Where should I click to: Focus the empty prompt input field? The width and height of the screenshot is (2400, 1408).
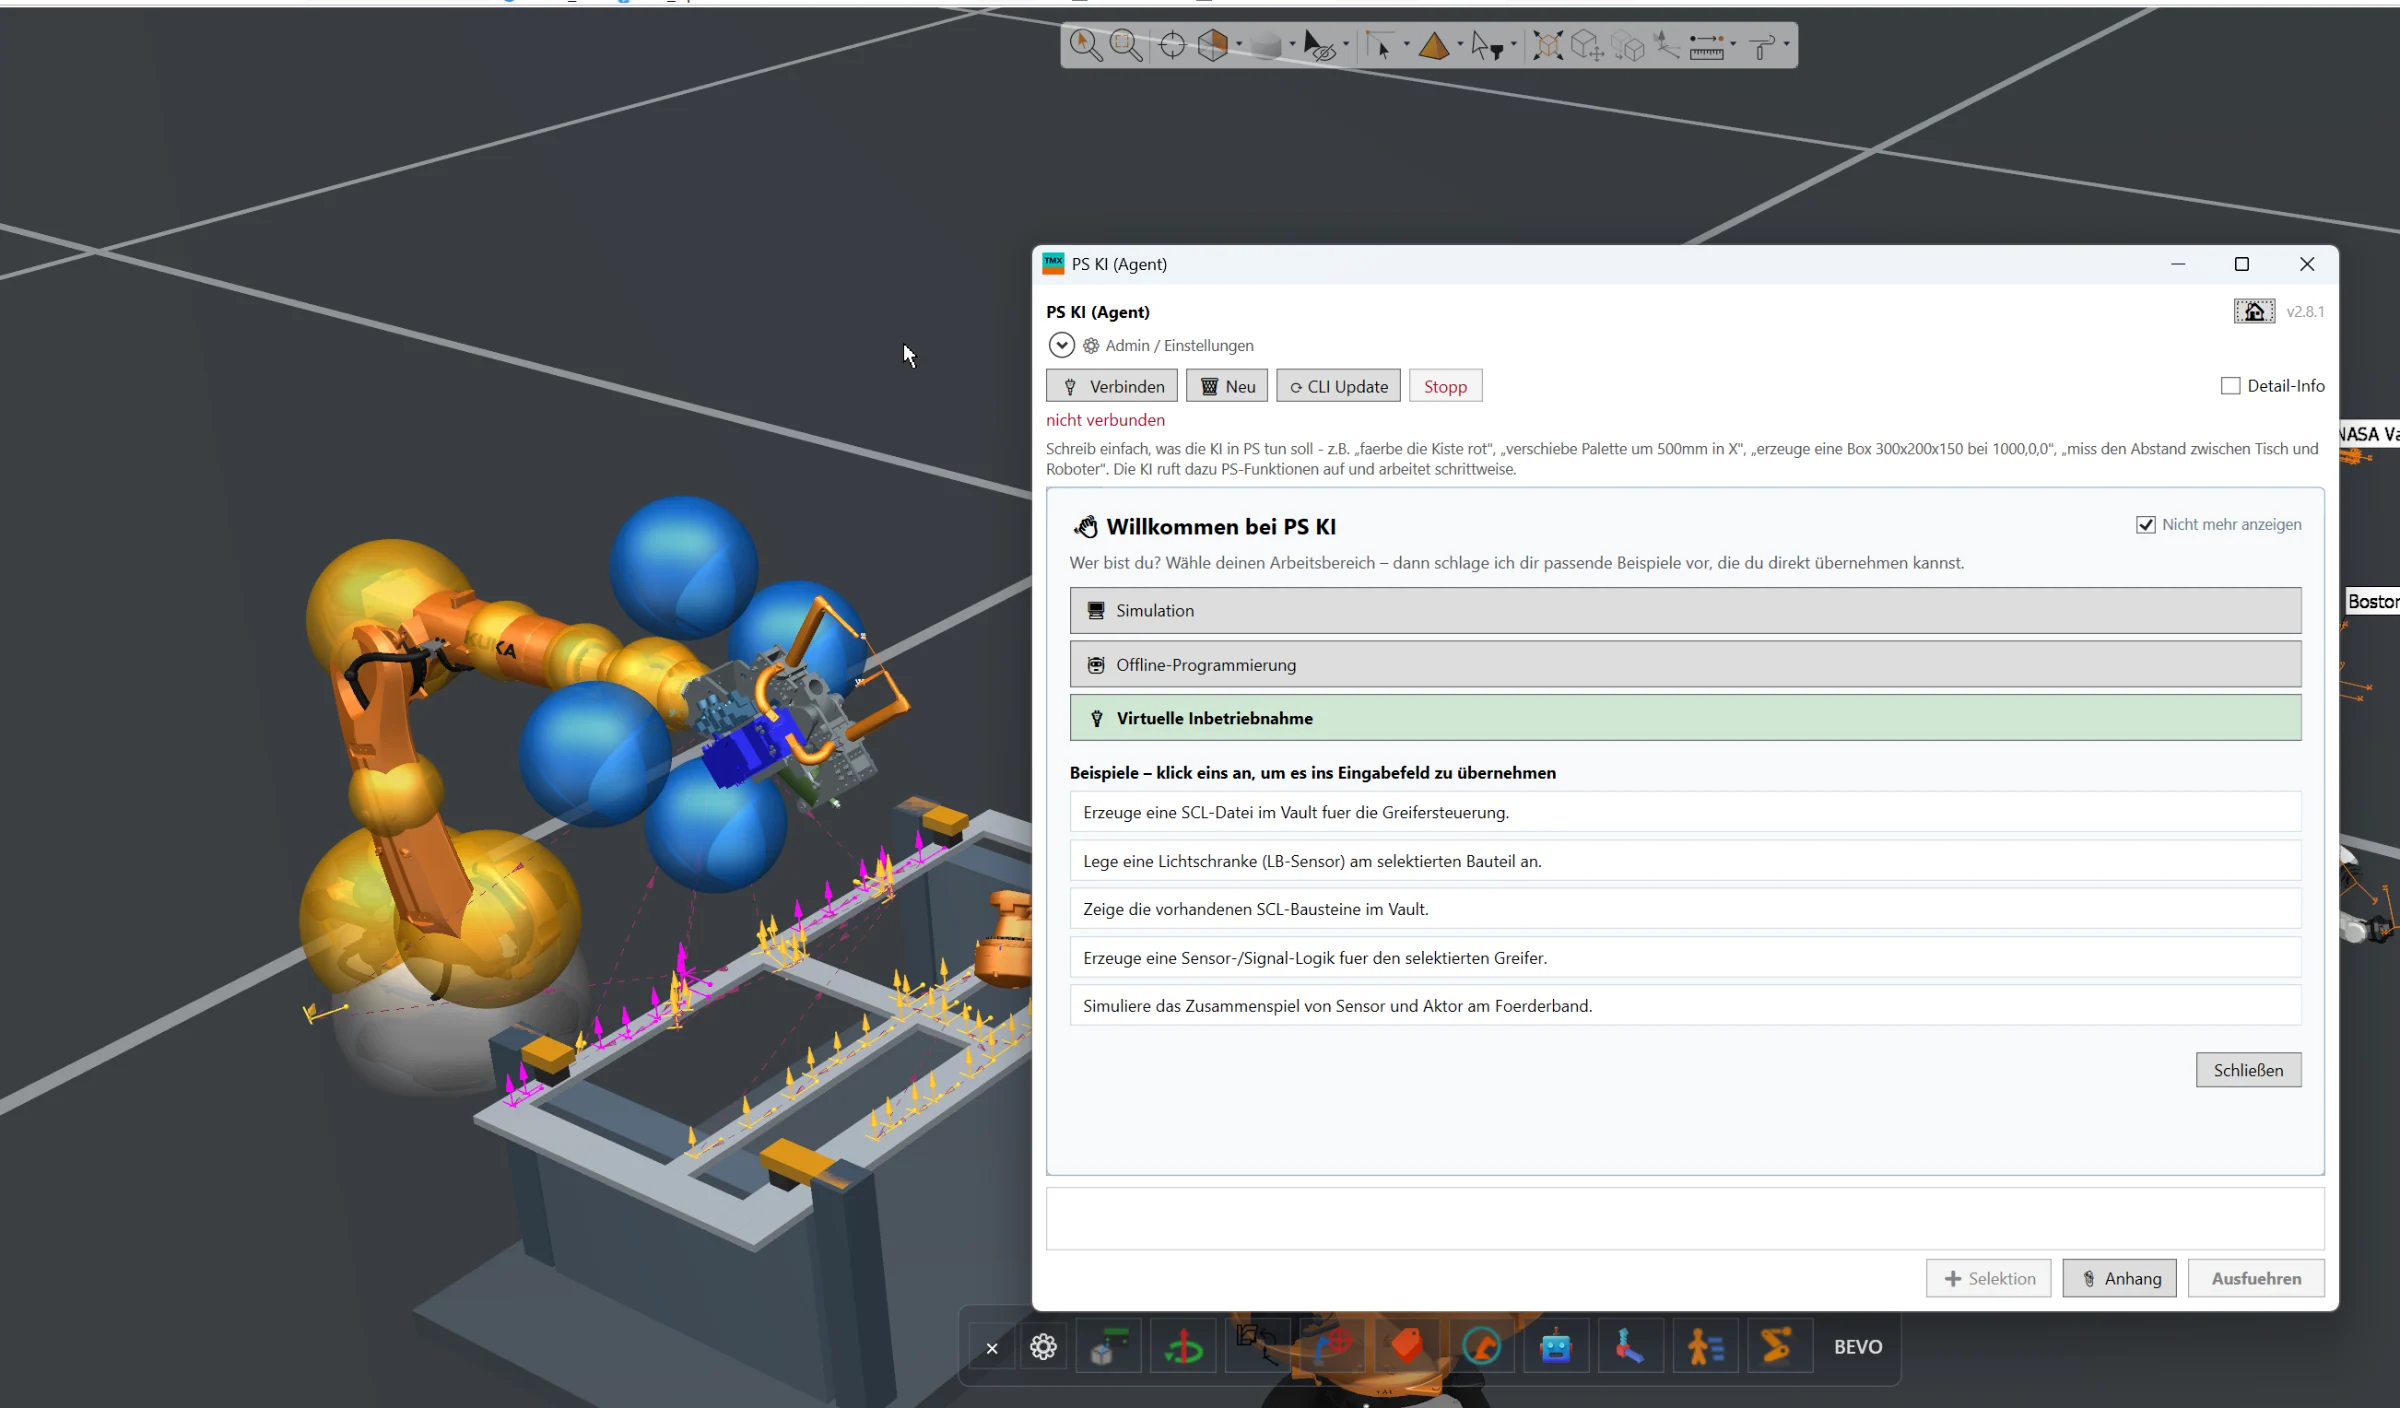1685,1218
